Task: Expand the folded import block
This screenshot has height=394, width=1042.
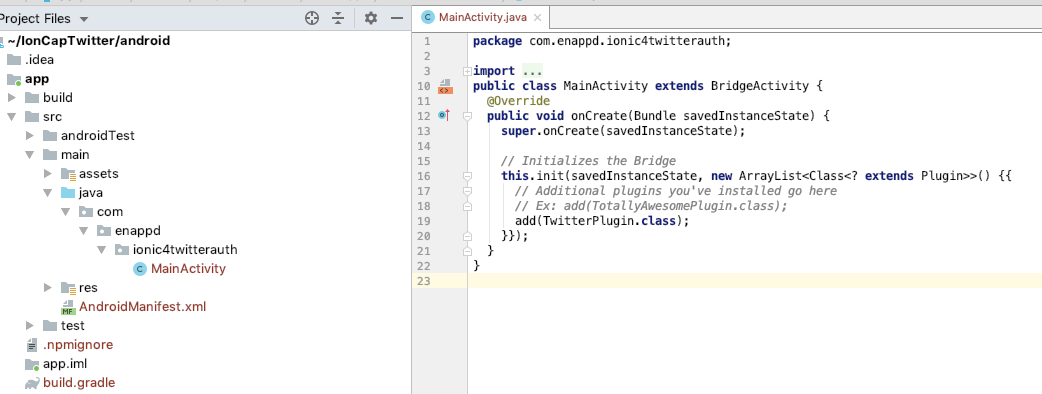Action: [467, 71]
